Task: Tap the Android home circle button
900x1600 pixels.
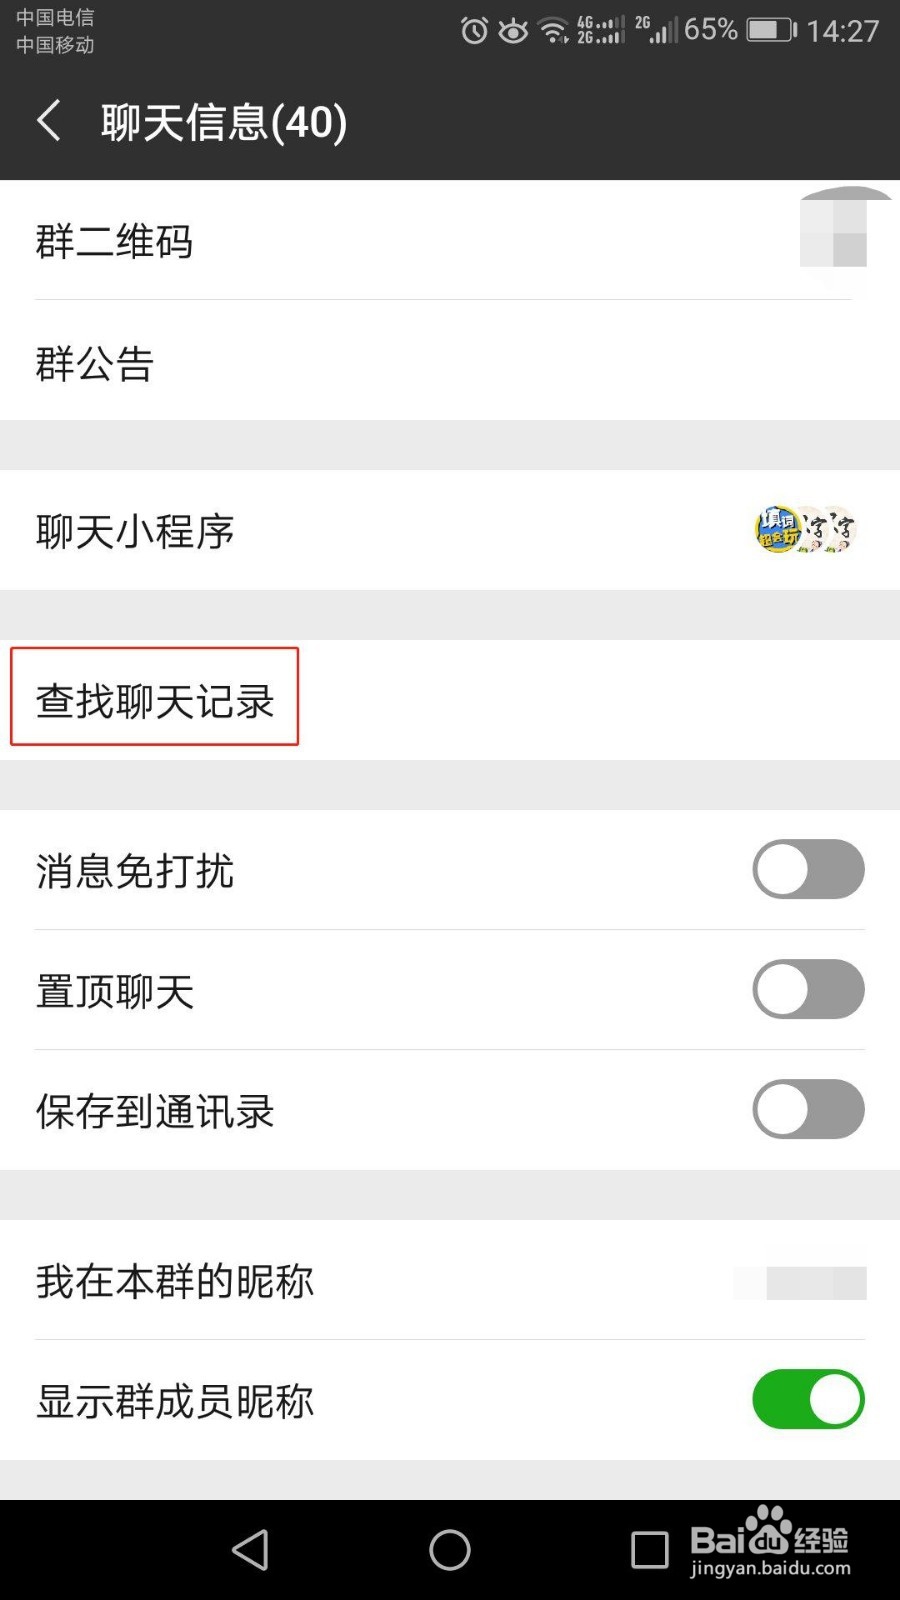Action: point(450,1550)
